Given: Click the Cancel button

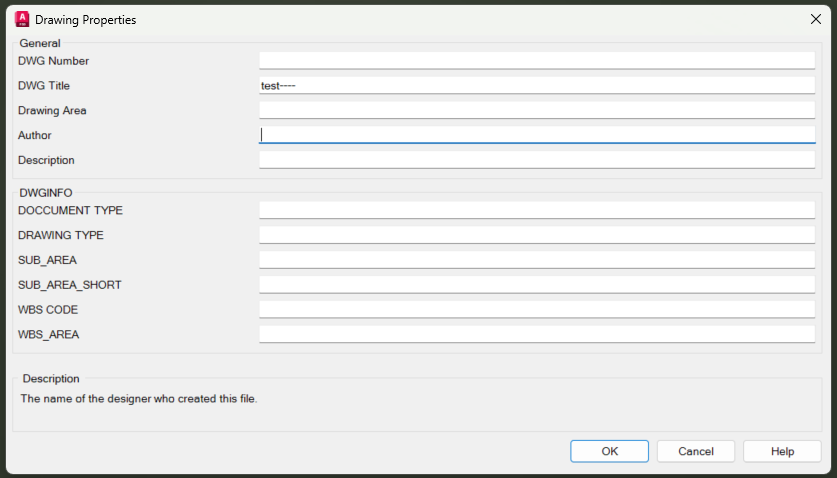Looking at the screenshot, I should 696,451.
